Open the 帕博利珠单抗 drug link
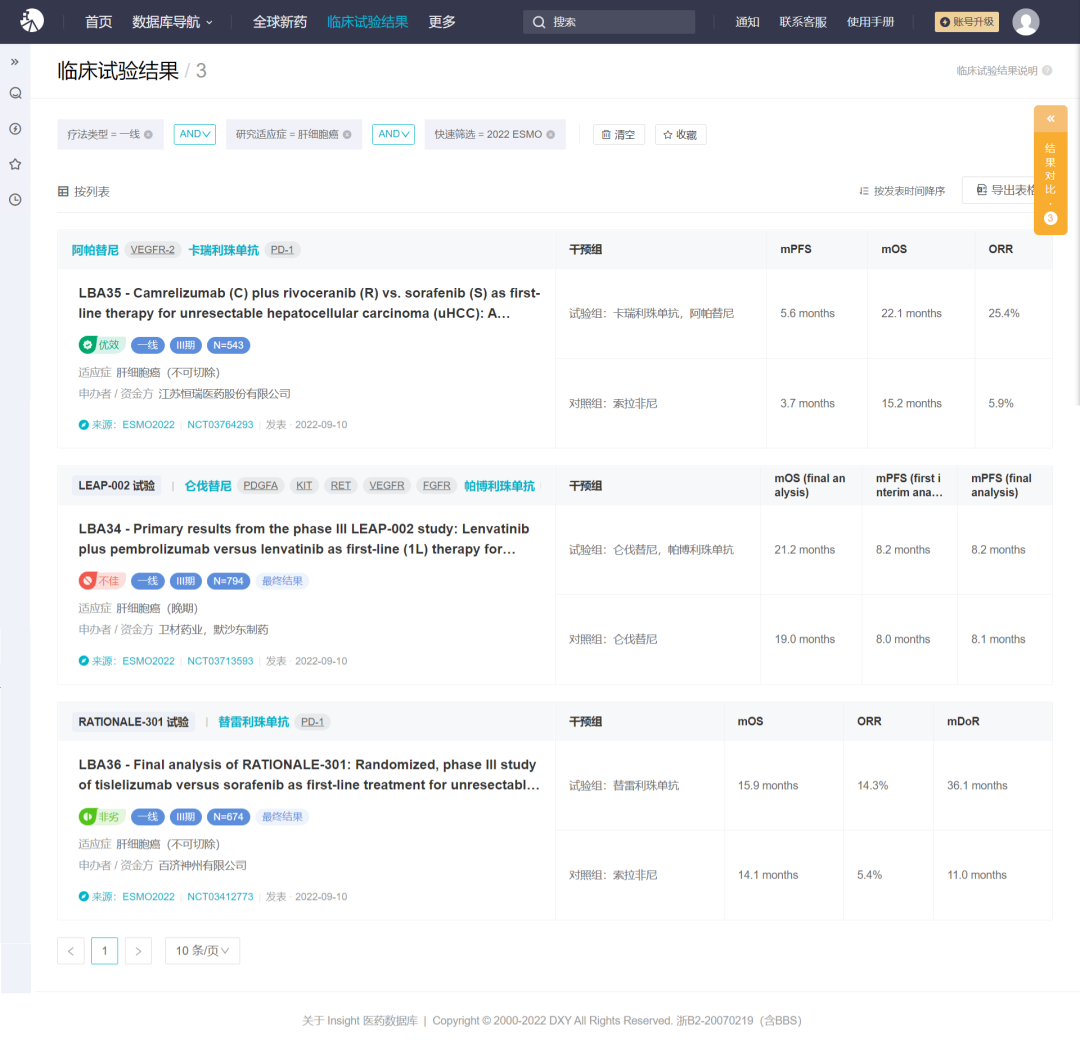 tap(499, 486)
